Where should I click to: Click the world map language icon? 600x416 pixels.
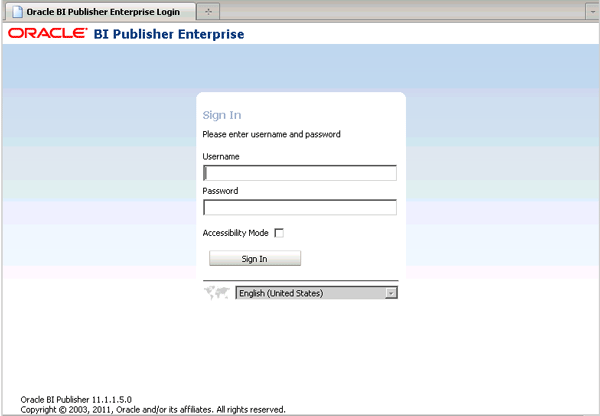click(217, 293)
